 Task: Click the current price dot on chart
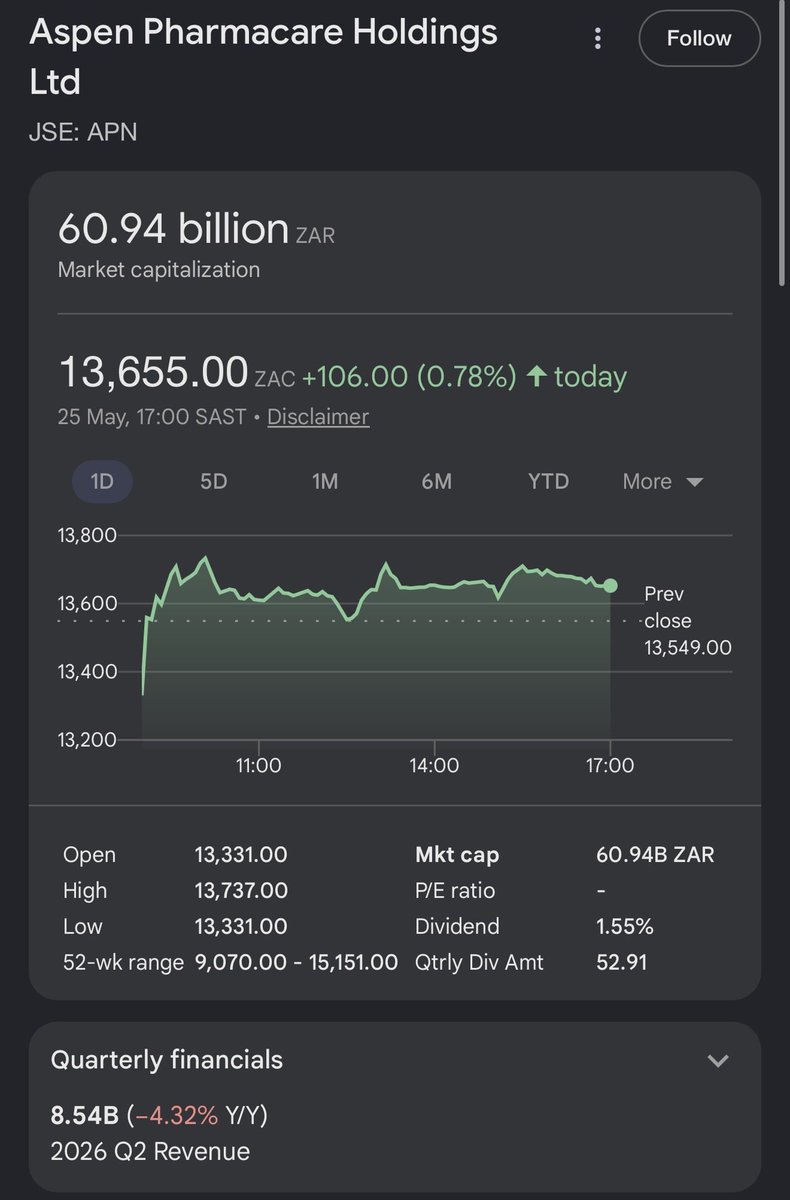610,586
